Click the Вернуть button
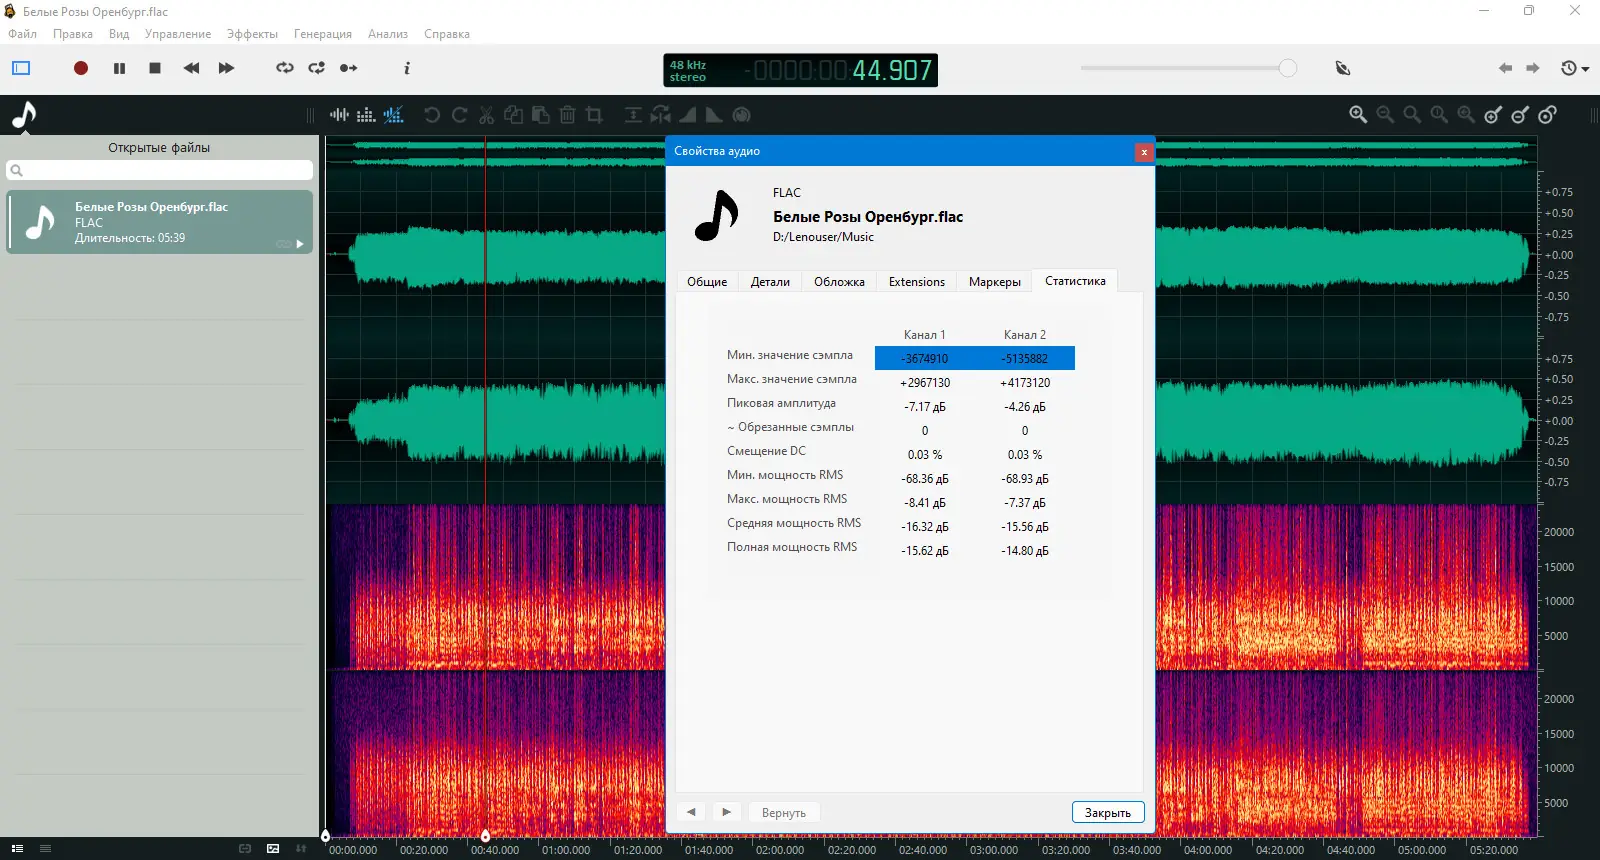Image resolution: width=1600 pixels, height=860 pixels. pos(783,813)
